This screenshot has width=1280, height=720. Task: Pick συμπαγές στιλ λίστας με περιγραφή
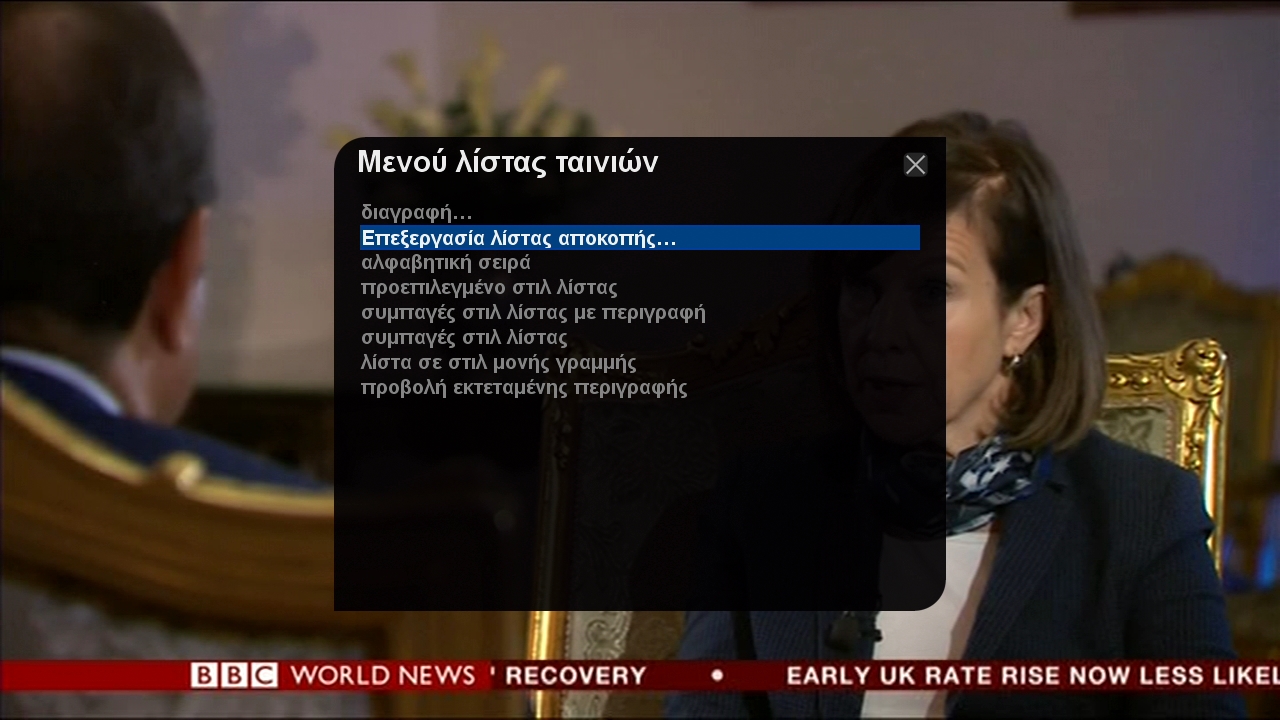click(x=640, y=313)
